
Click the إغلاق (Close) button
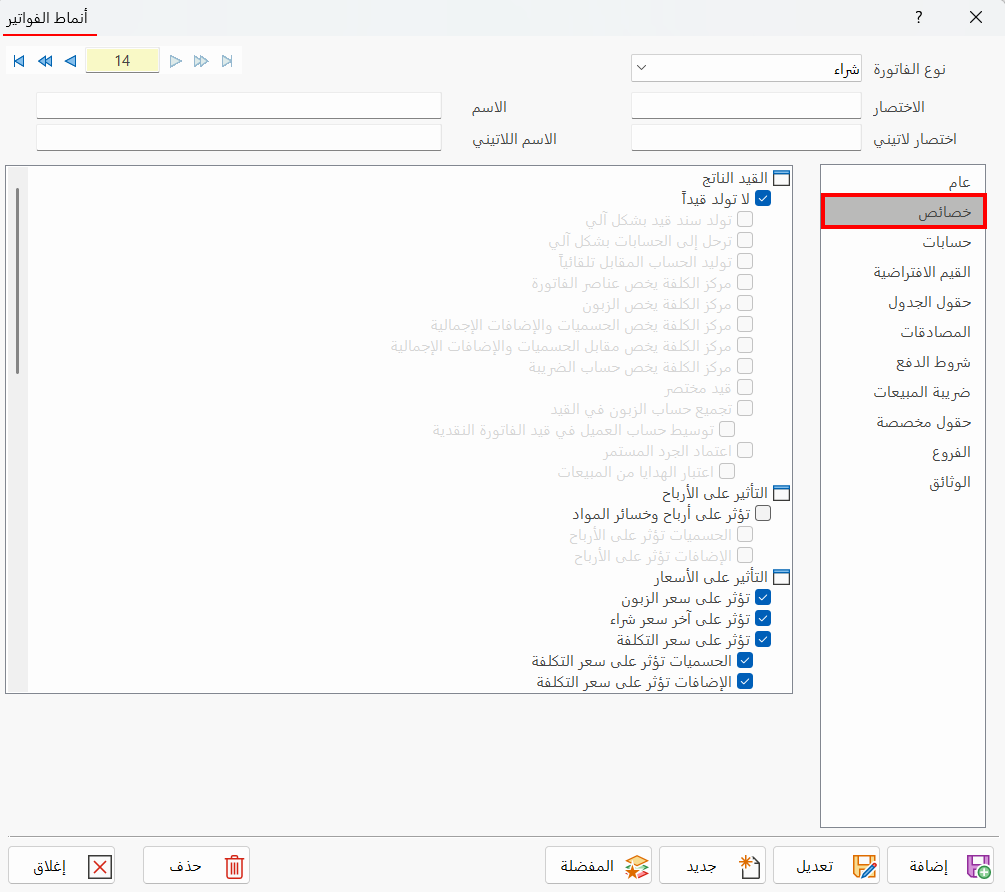pos(62,866)
